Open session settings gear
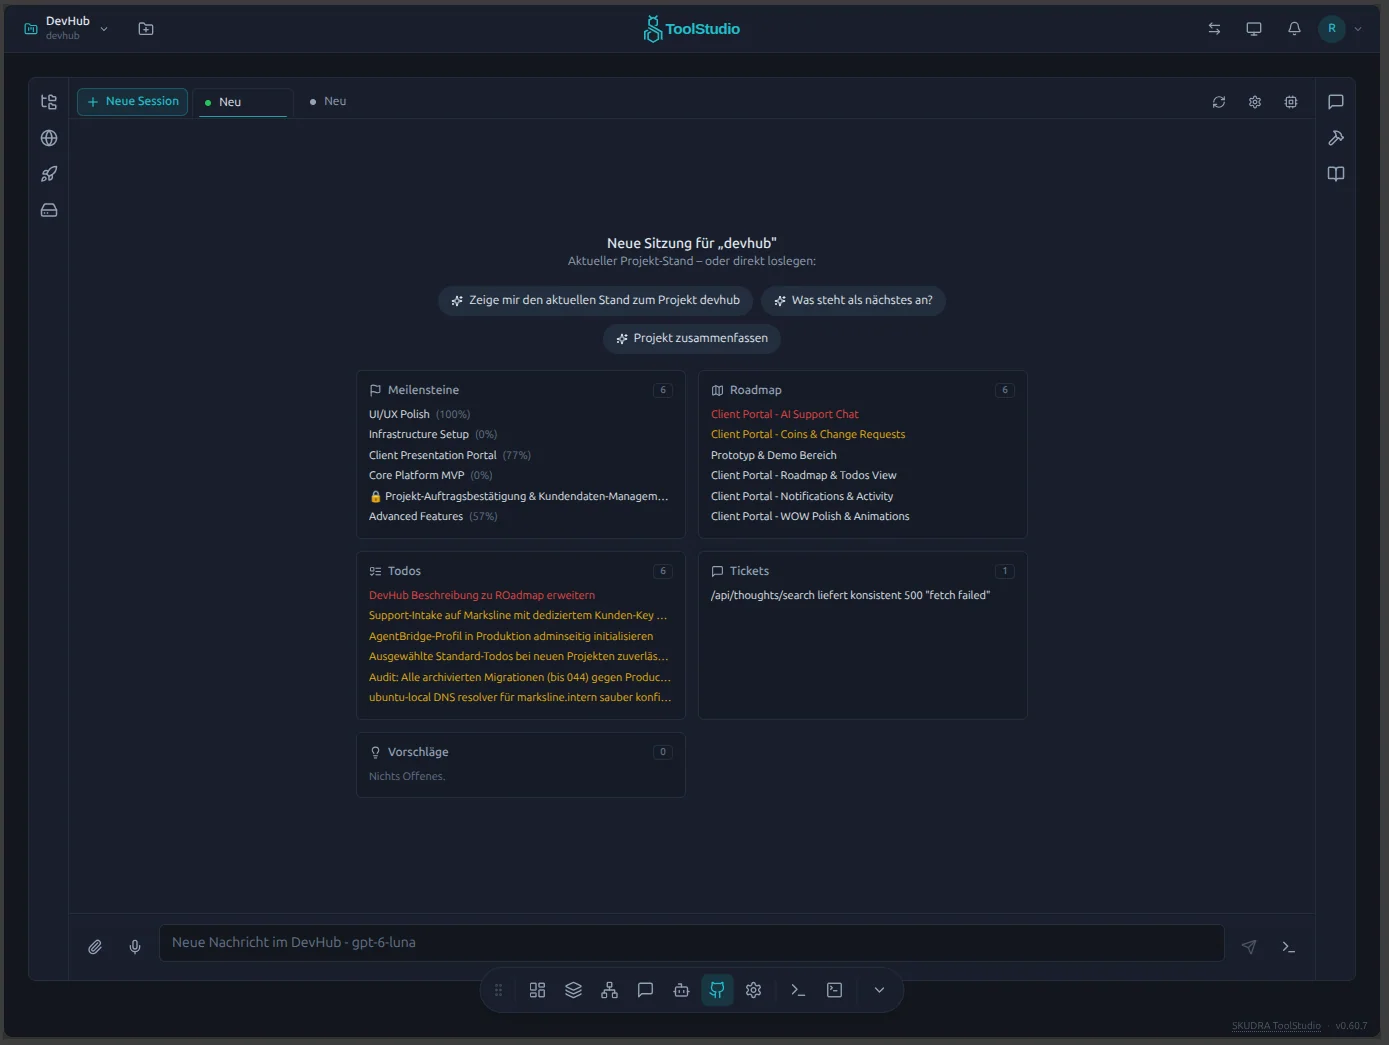Image resolution: width=1389 pixels, height=1045 pixels. pyautogui.click(x=1255, y=102)
